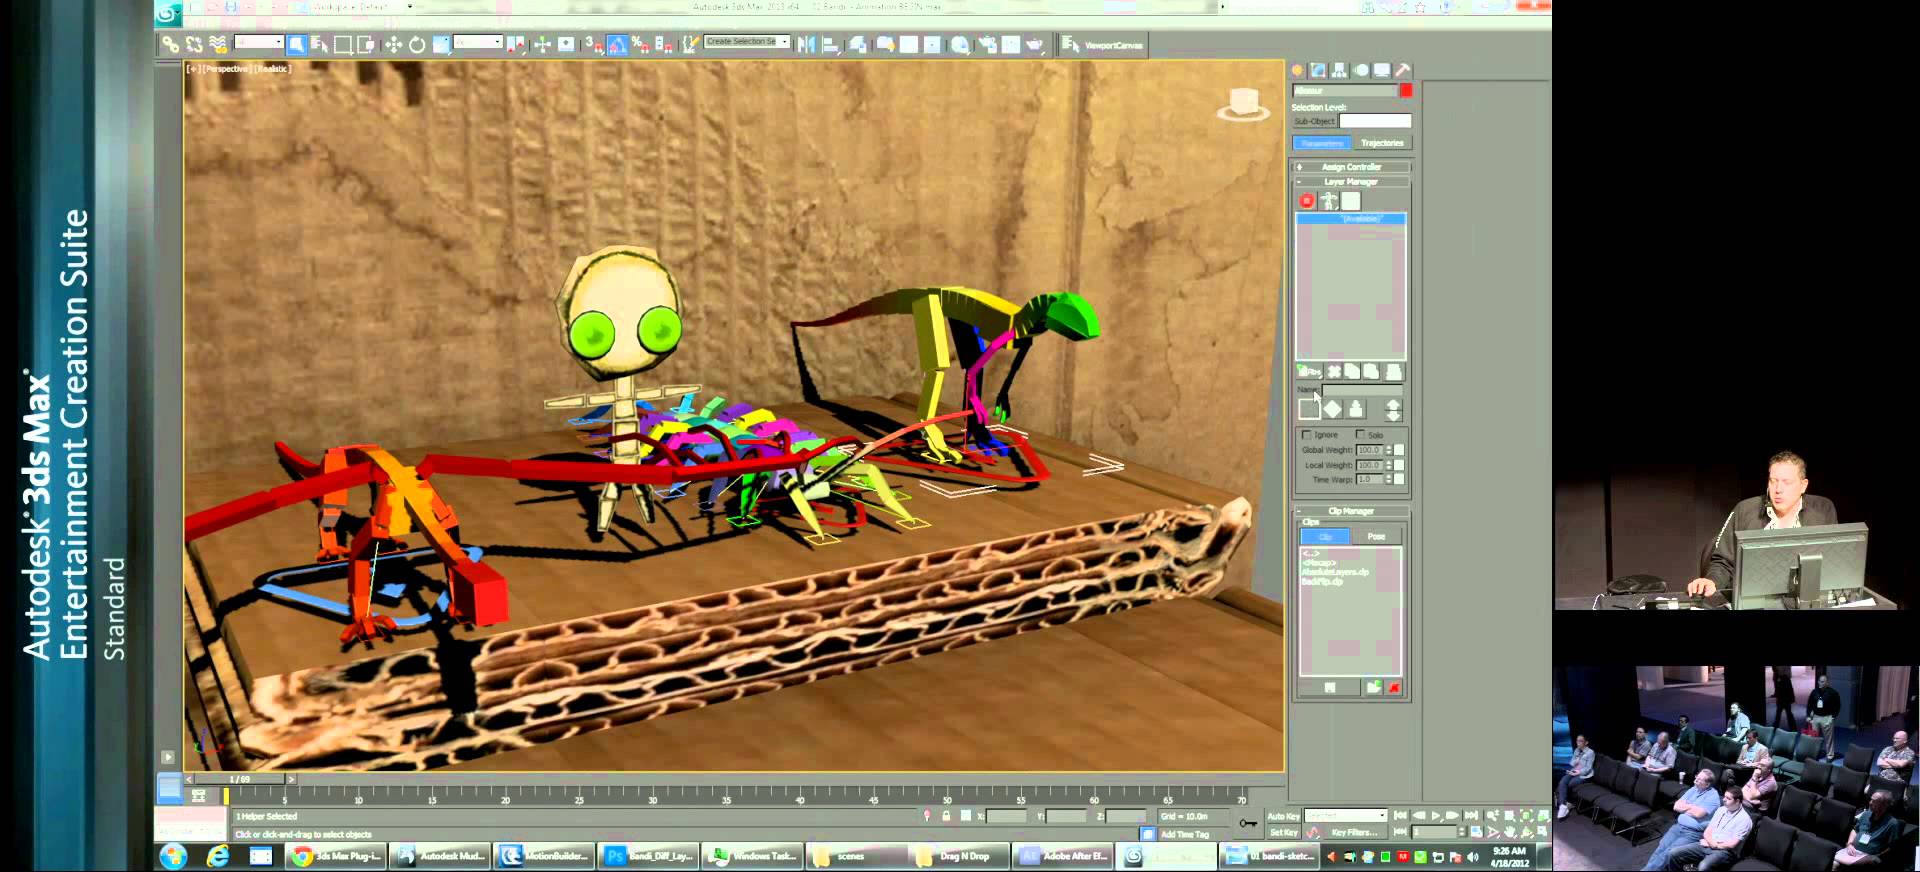Open the Motion command panel tab
Screen dimensions: 1920x872
coord(1361,70)
